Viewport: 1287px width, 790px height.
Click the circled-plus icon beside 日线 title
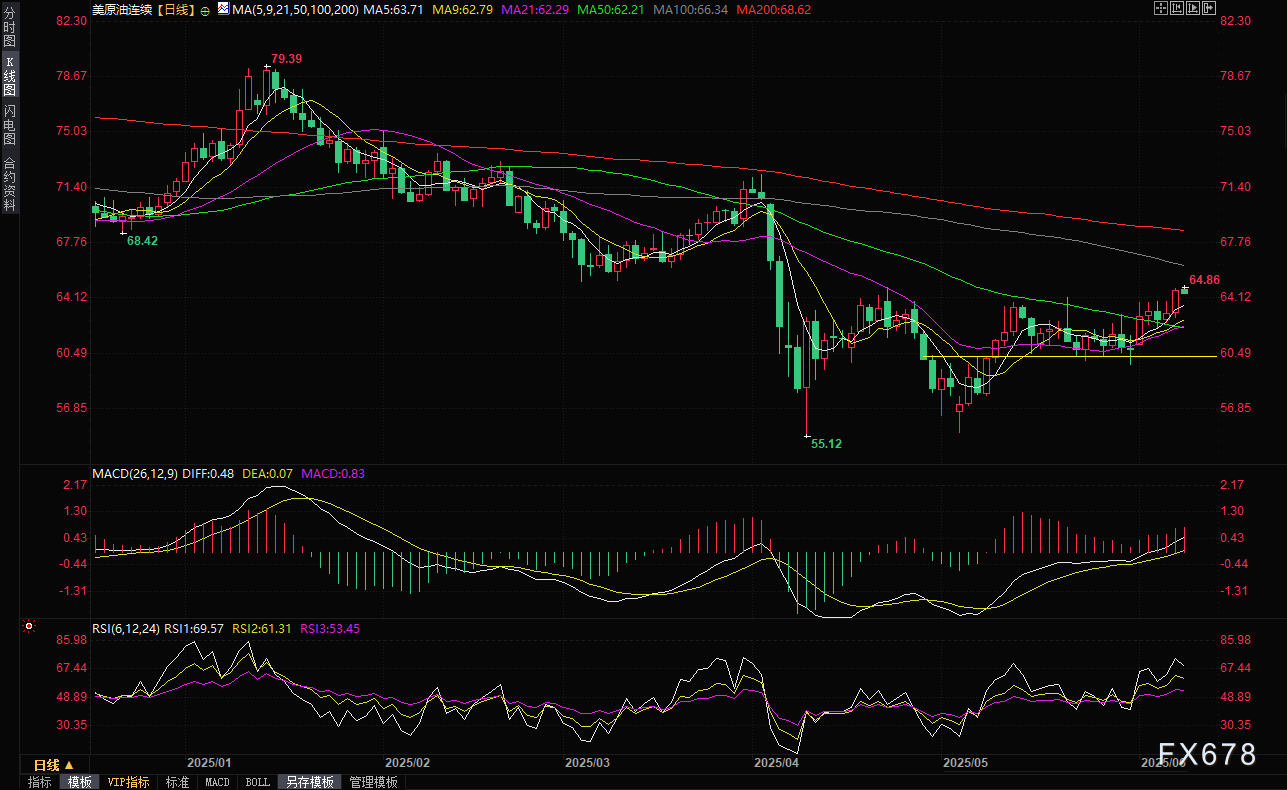tap(205, 11)
